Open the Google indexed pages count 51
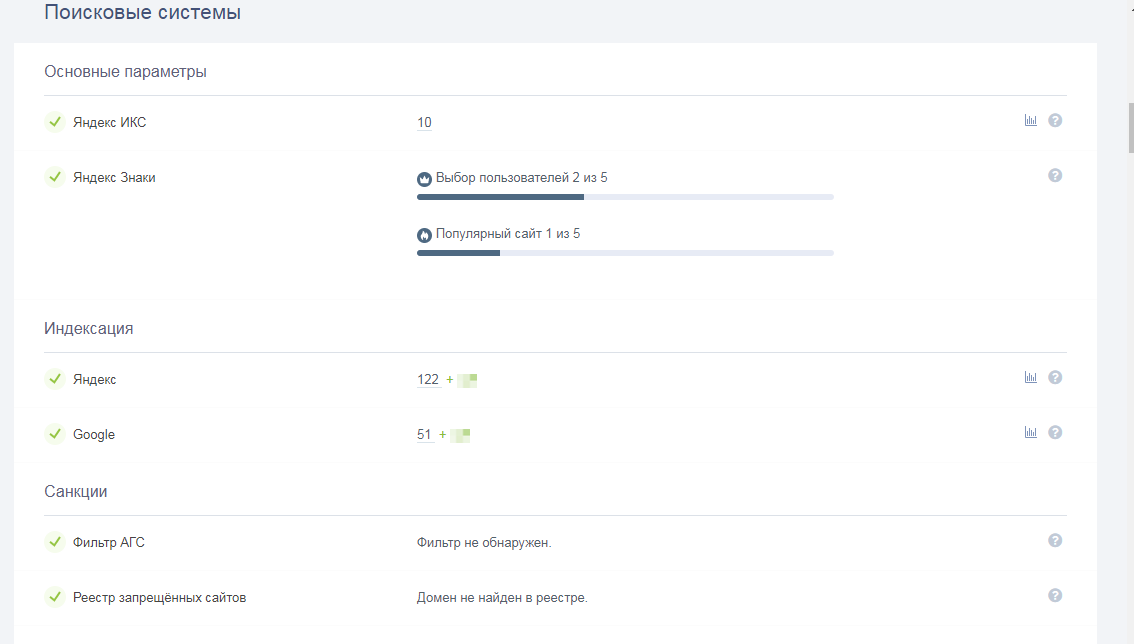The image size is (1134, 644). coord(424,435)
